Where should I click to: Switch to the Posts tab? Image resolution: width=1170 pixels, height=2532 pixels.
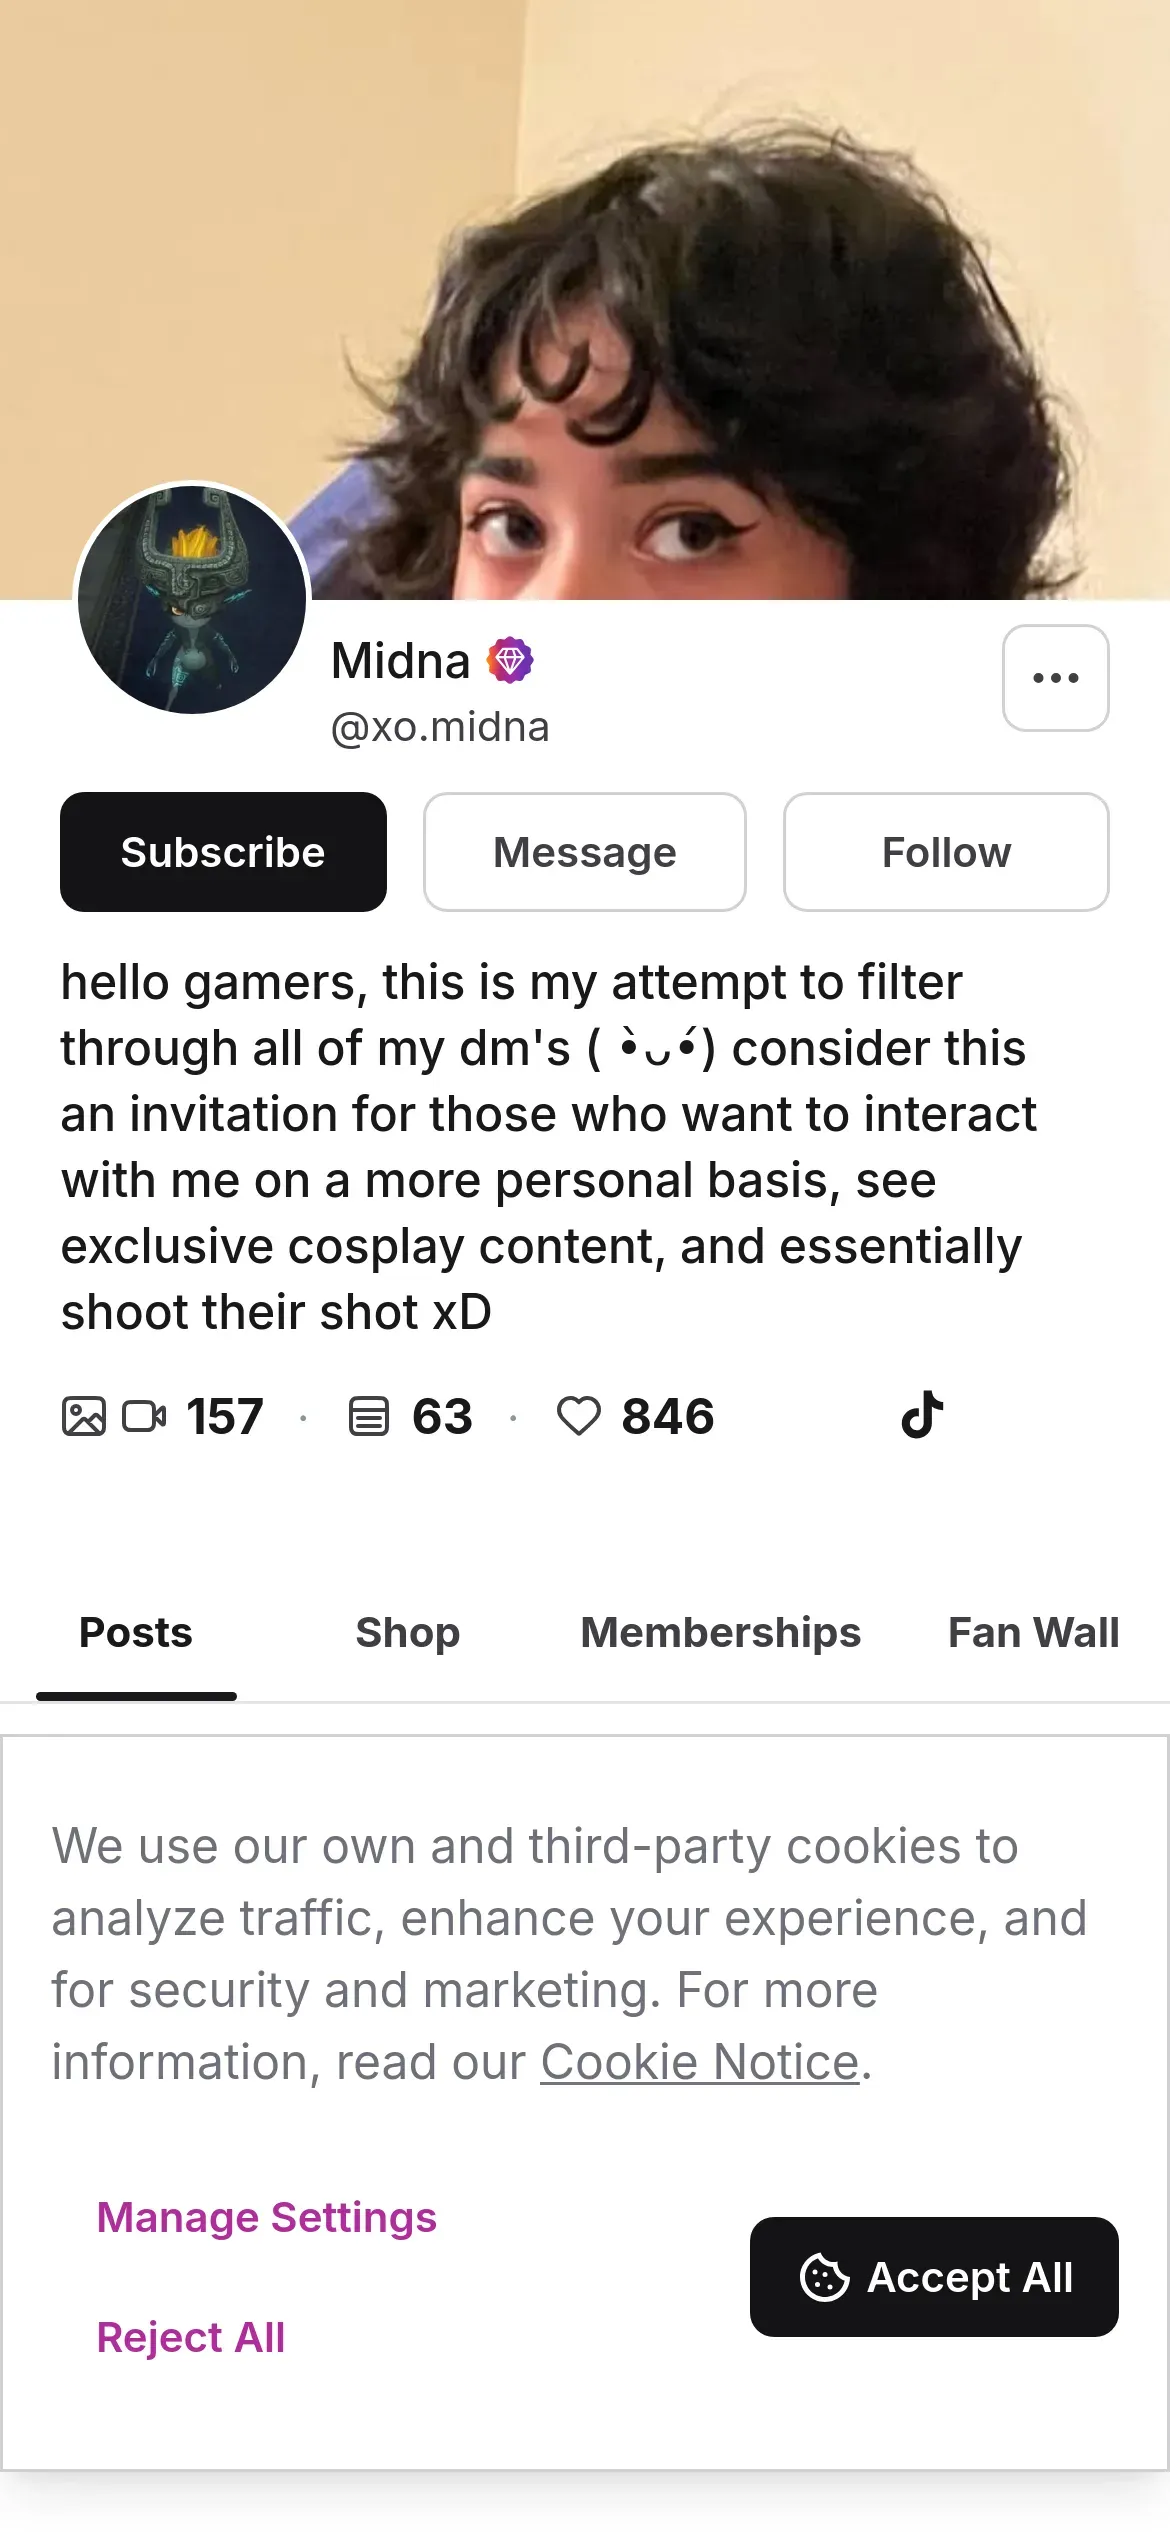(136, 1632)
